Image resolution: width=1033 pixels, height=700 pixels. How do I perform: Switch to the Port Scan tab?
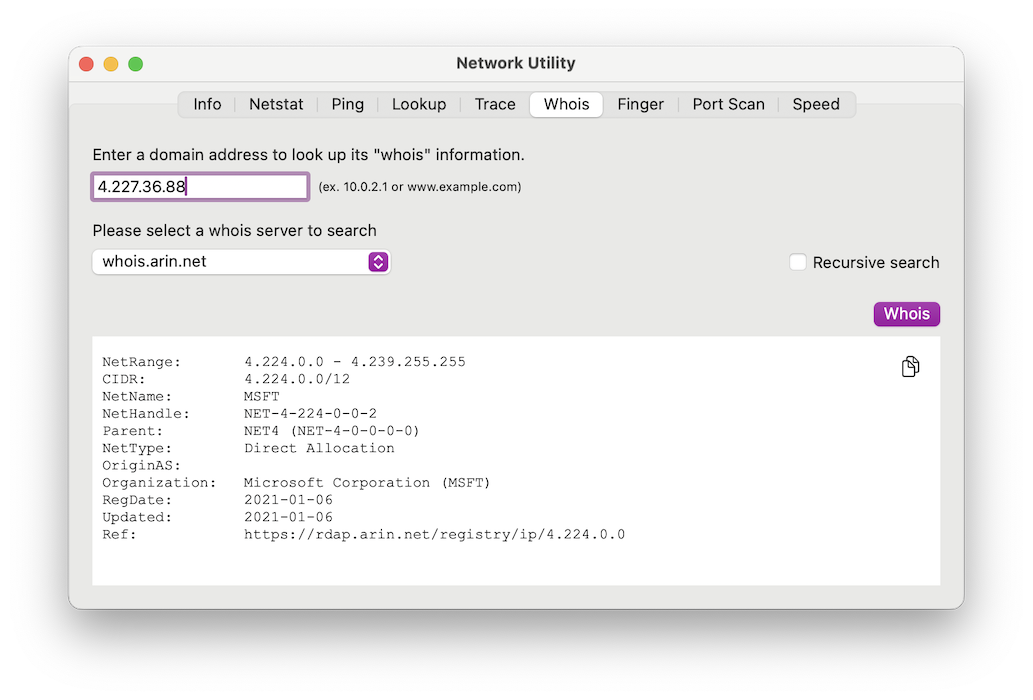pos(728,104)
